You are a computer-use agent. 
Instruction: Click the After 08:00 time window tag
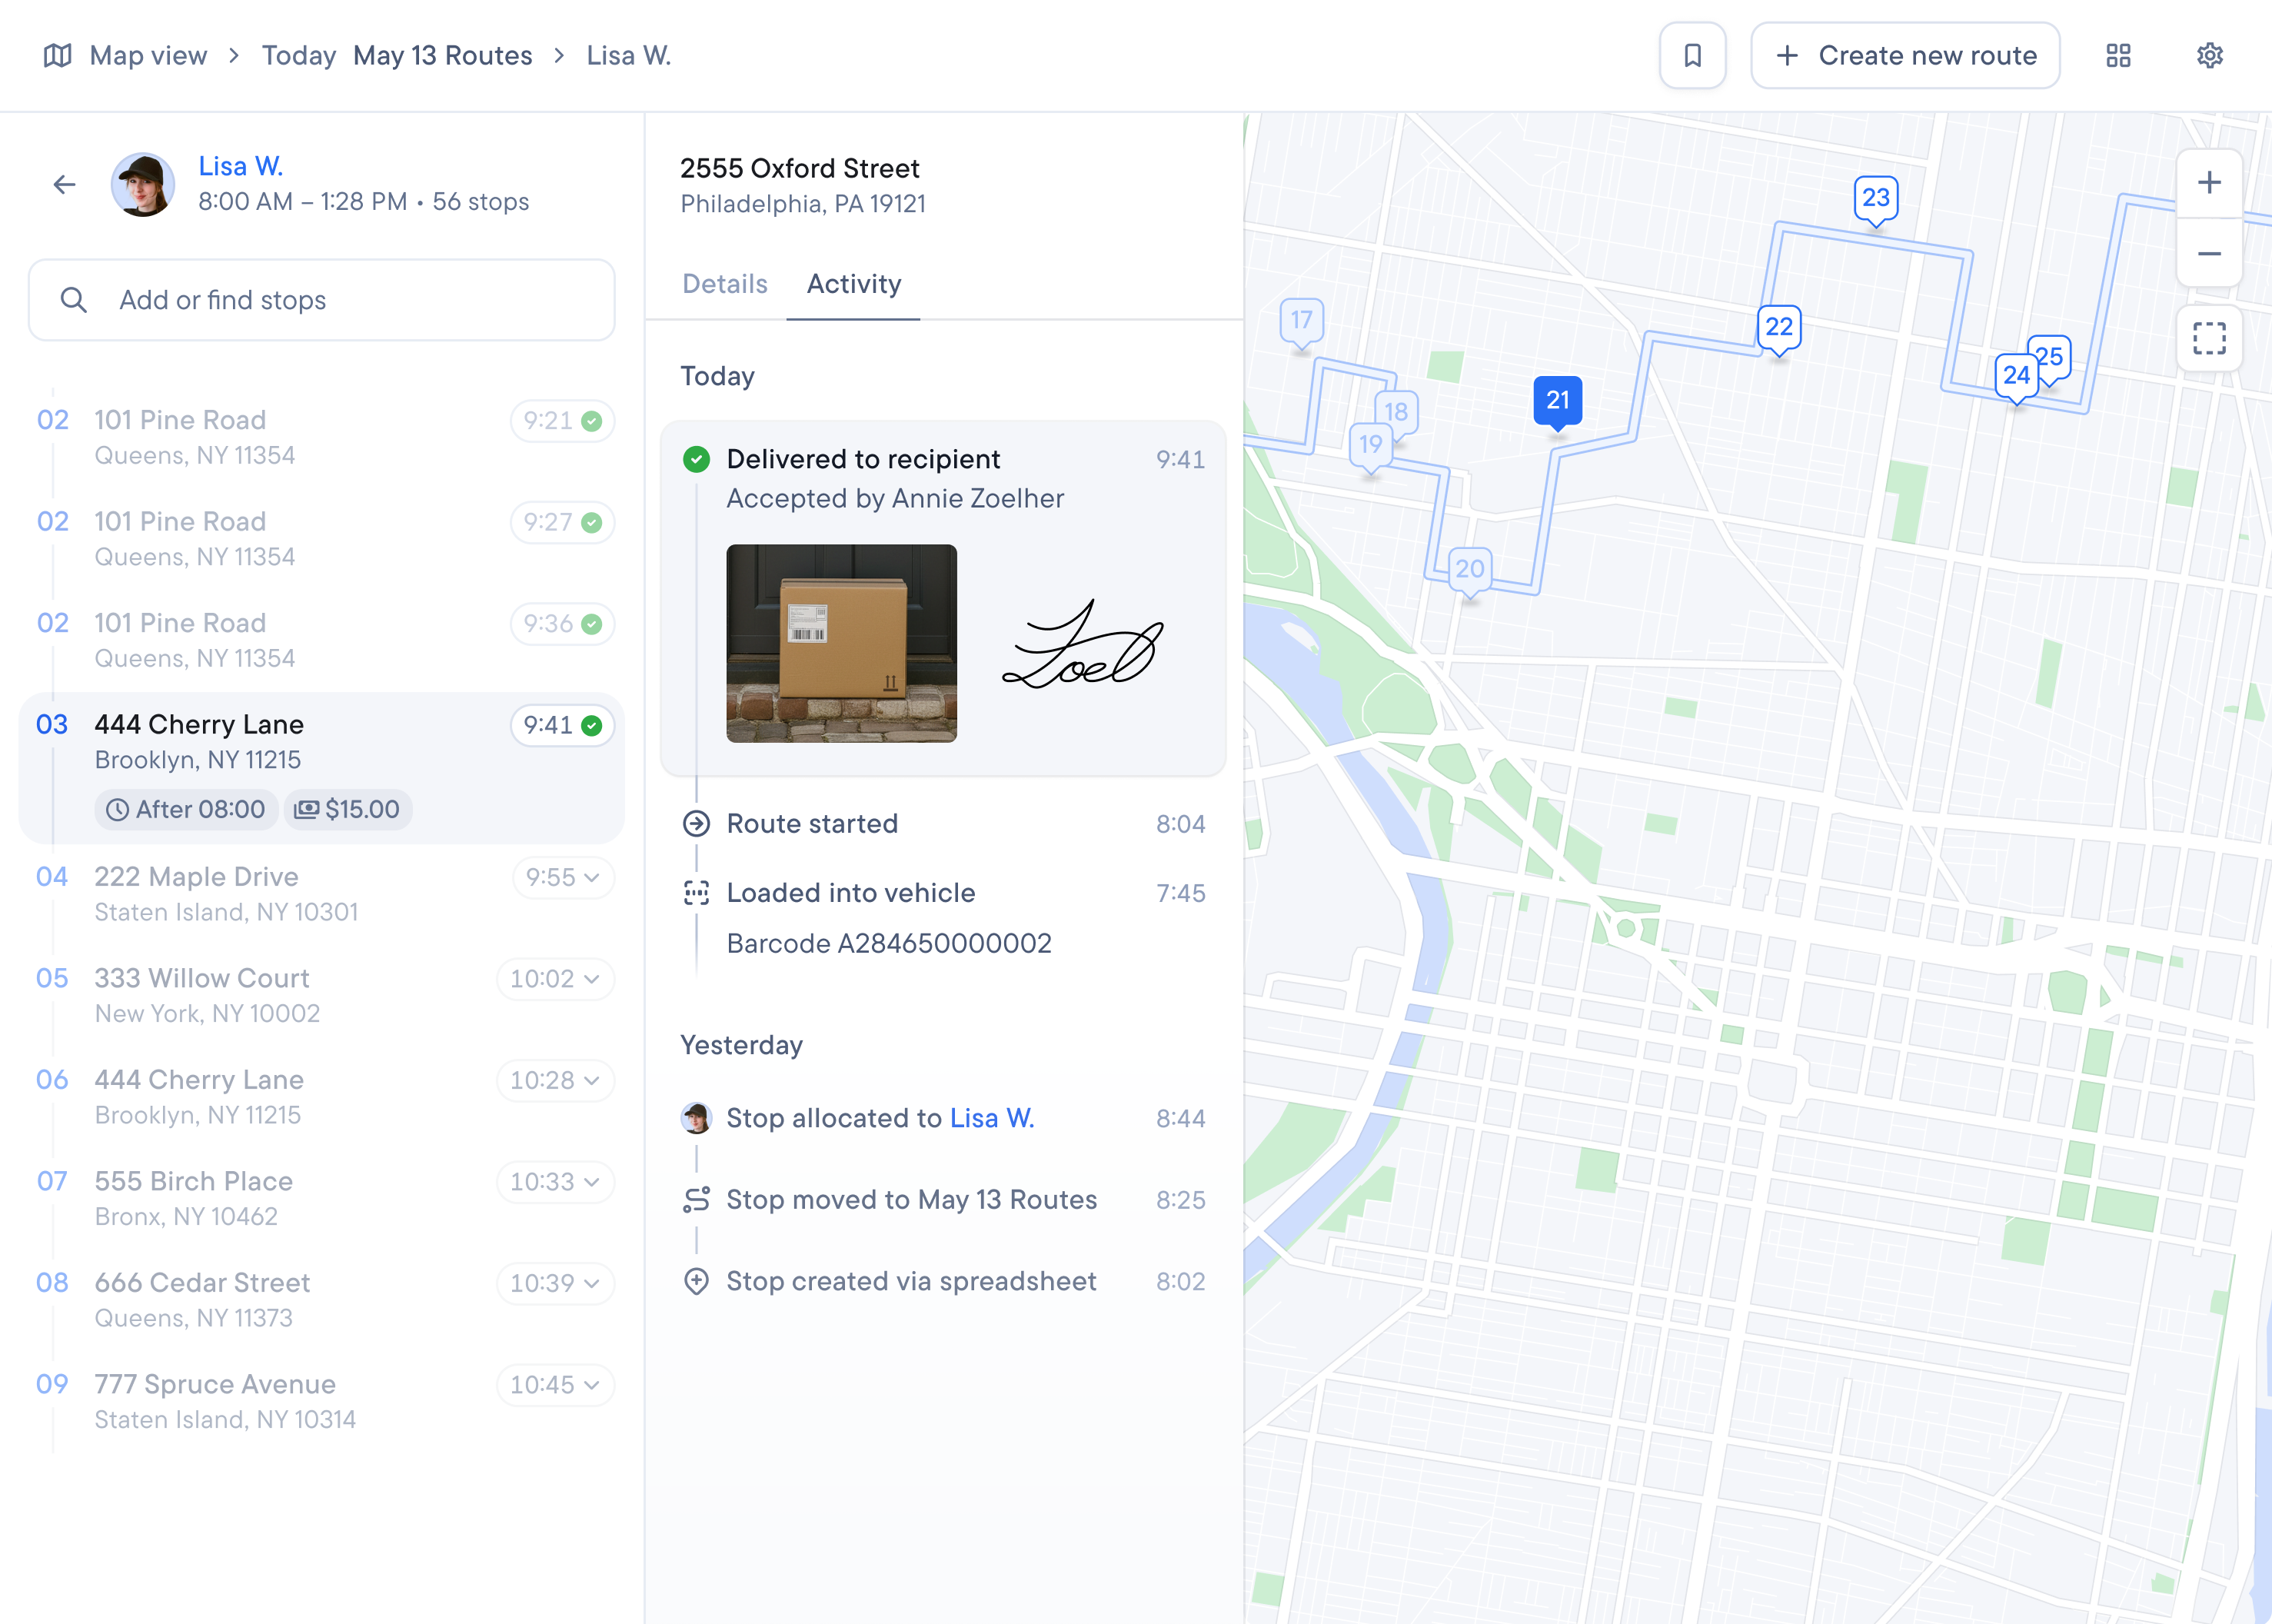pyautogui.click(x=186, y=809)
